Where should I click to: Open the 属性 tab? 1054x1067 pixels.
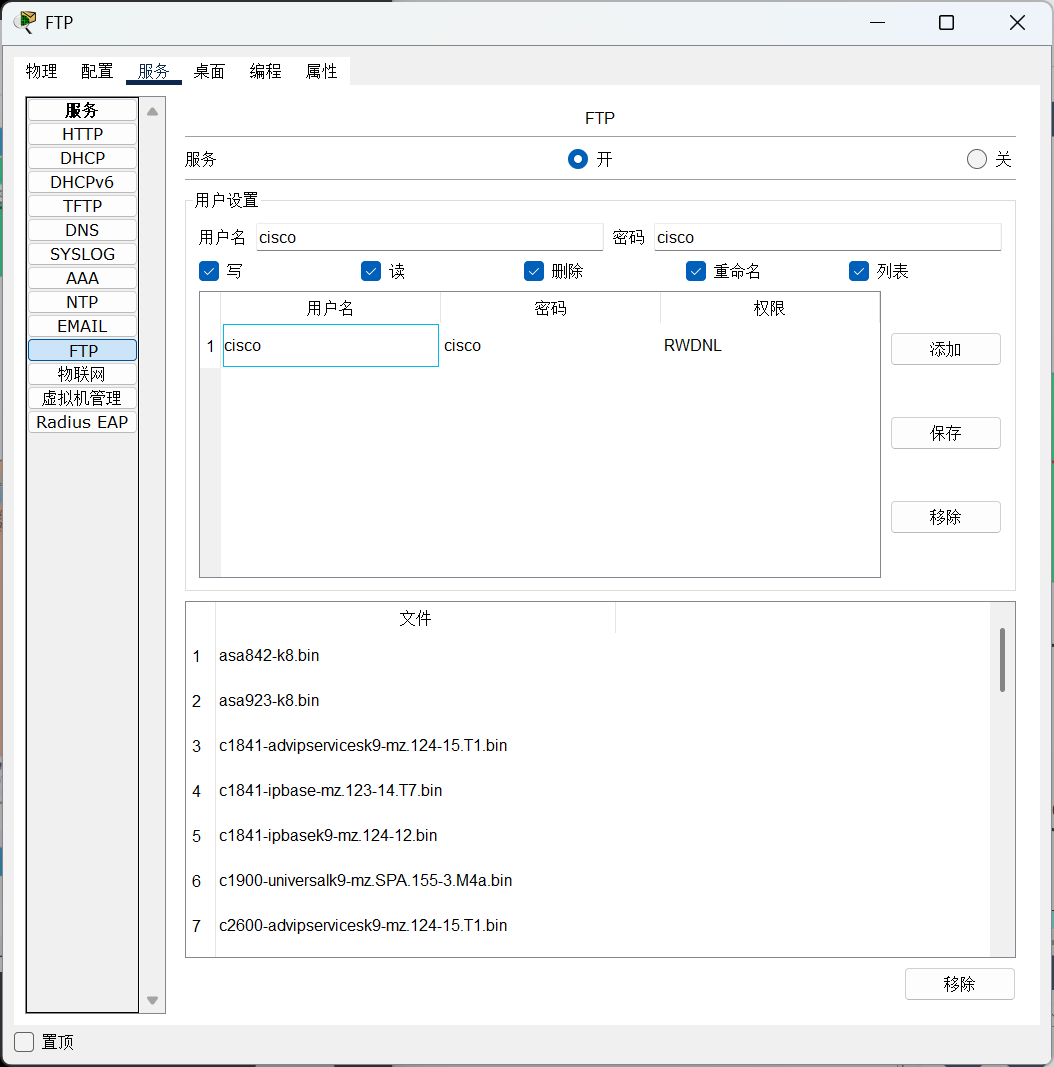point(321,71)
